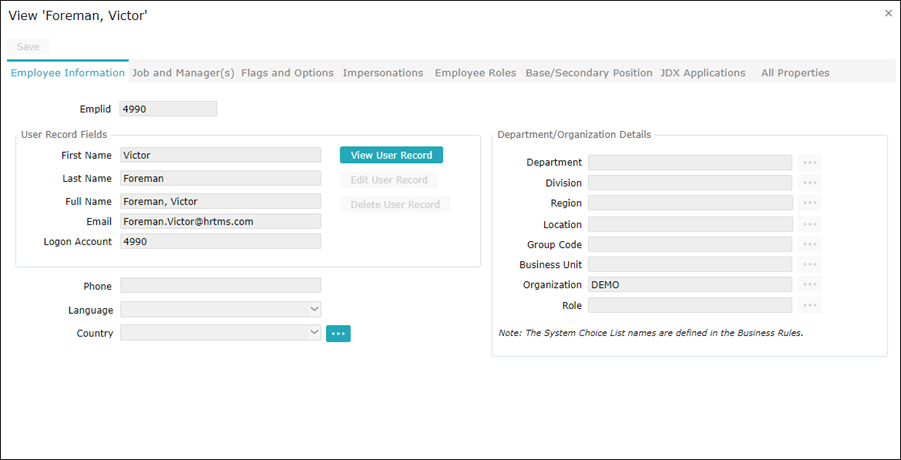Select the Employee Roles tab

point(475,73)
